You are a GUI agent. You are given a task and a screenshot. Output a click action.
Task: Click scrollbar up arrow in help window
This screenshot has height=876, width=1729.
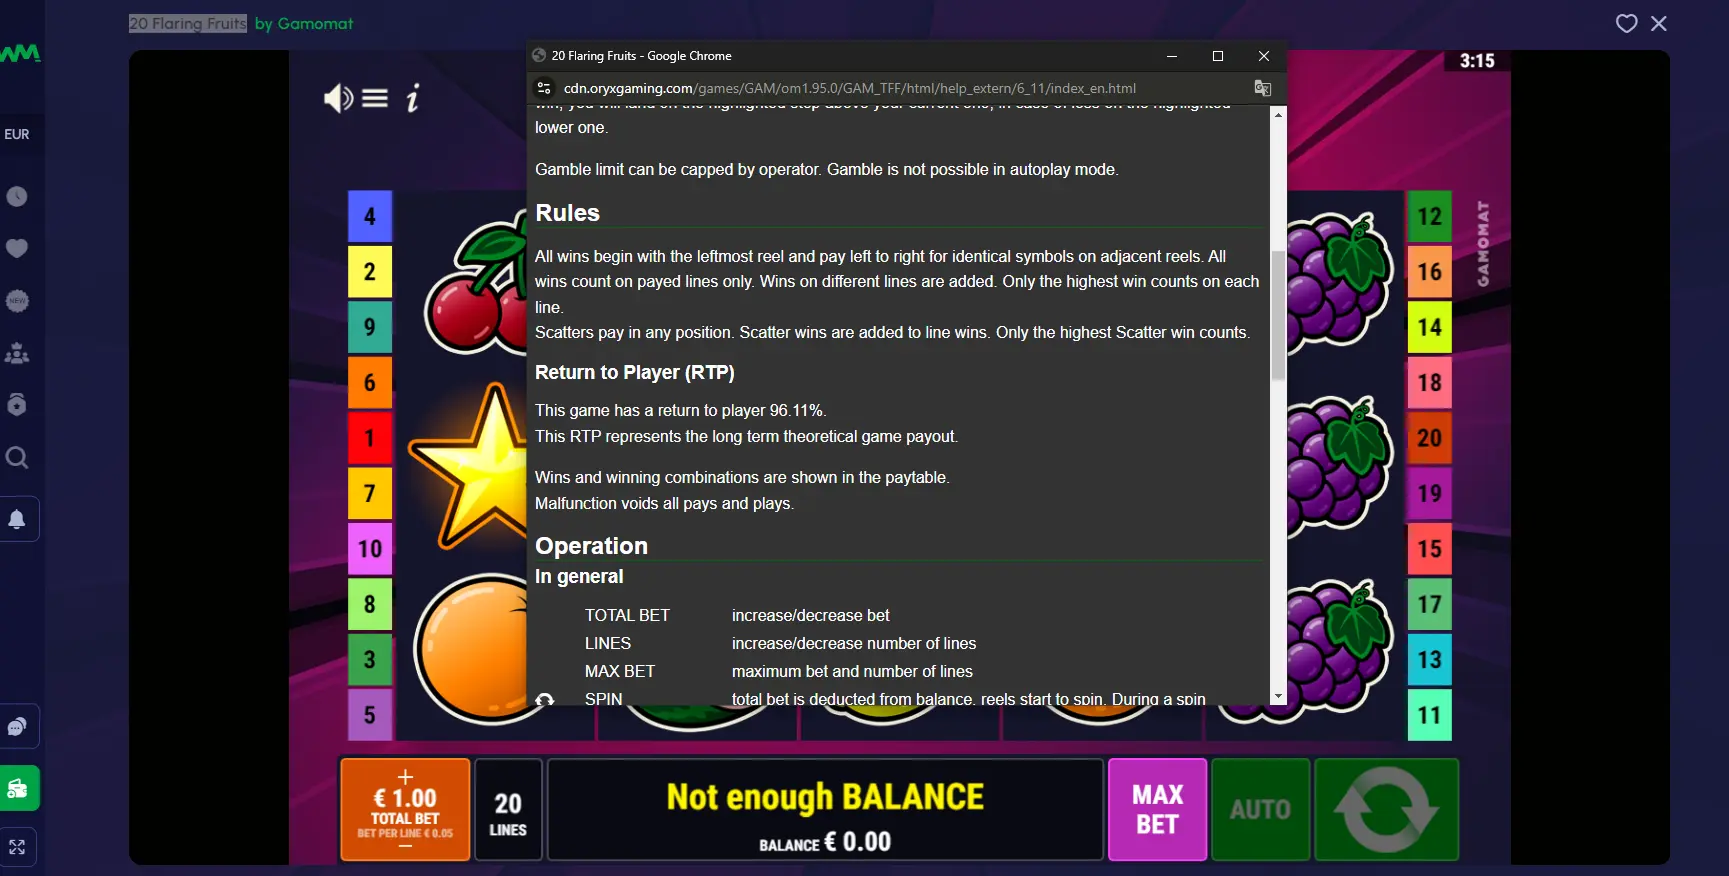(1278, 114)
